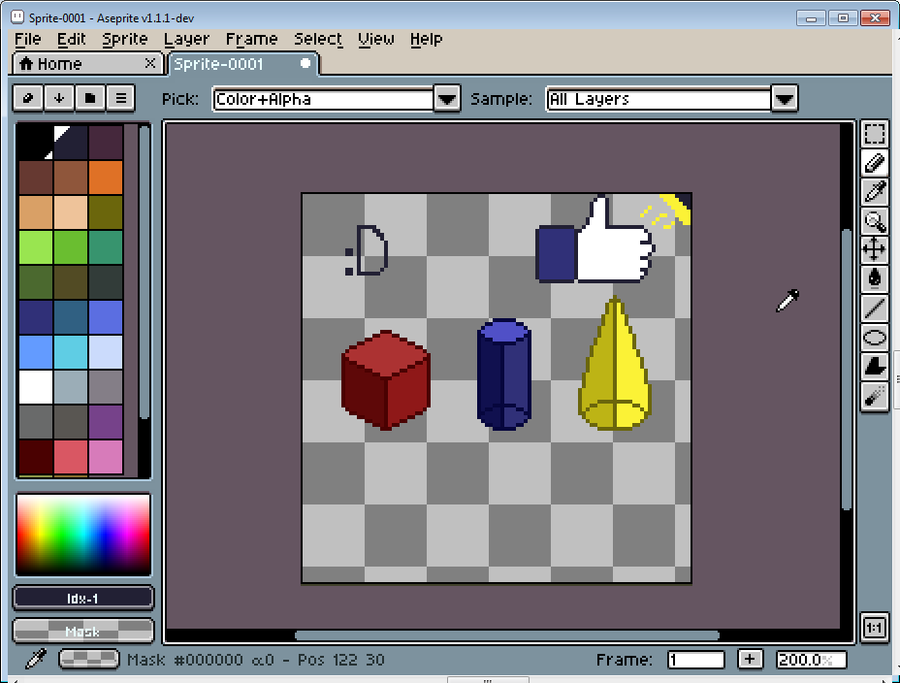Click the Home tab house icon

click(x=26, y=64)
